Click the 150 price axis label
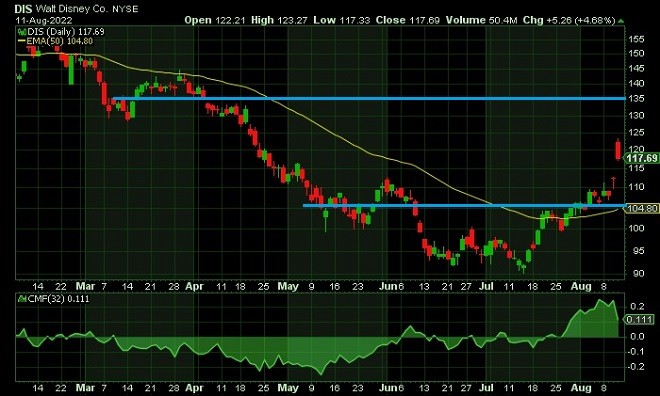This screenshot has width=660, height=396. click(x=636, y=53)
